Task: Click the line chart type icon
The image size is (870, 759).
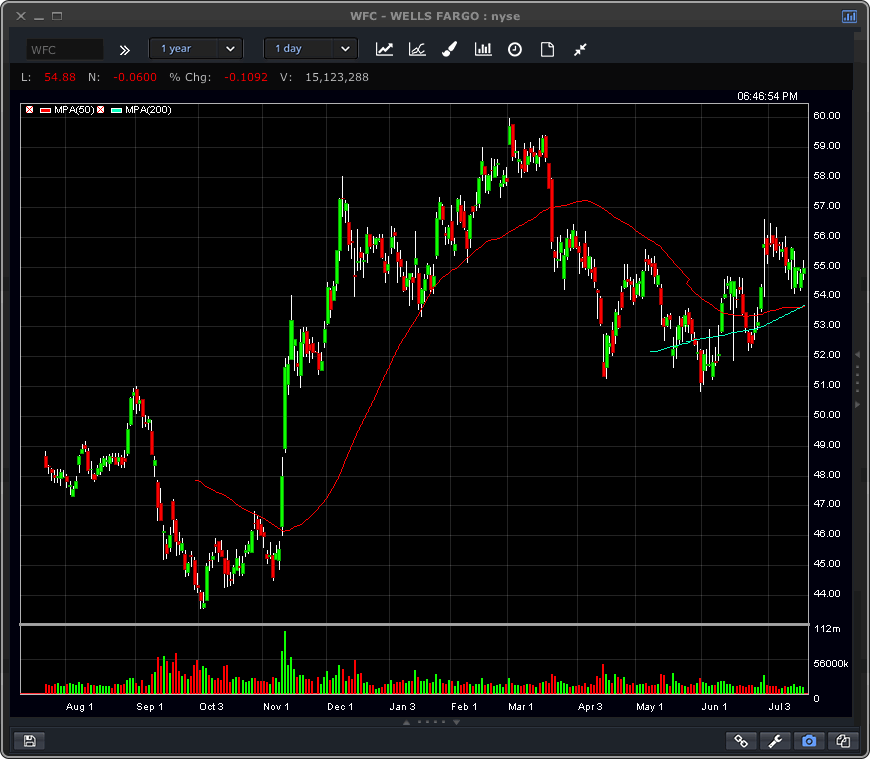Action: point(384,49)
